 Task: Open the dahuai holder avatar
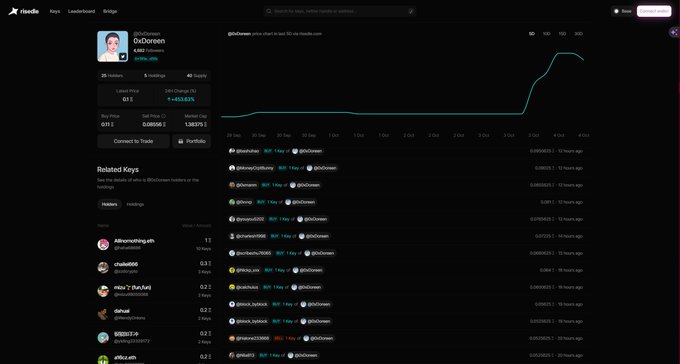[103, 314]
